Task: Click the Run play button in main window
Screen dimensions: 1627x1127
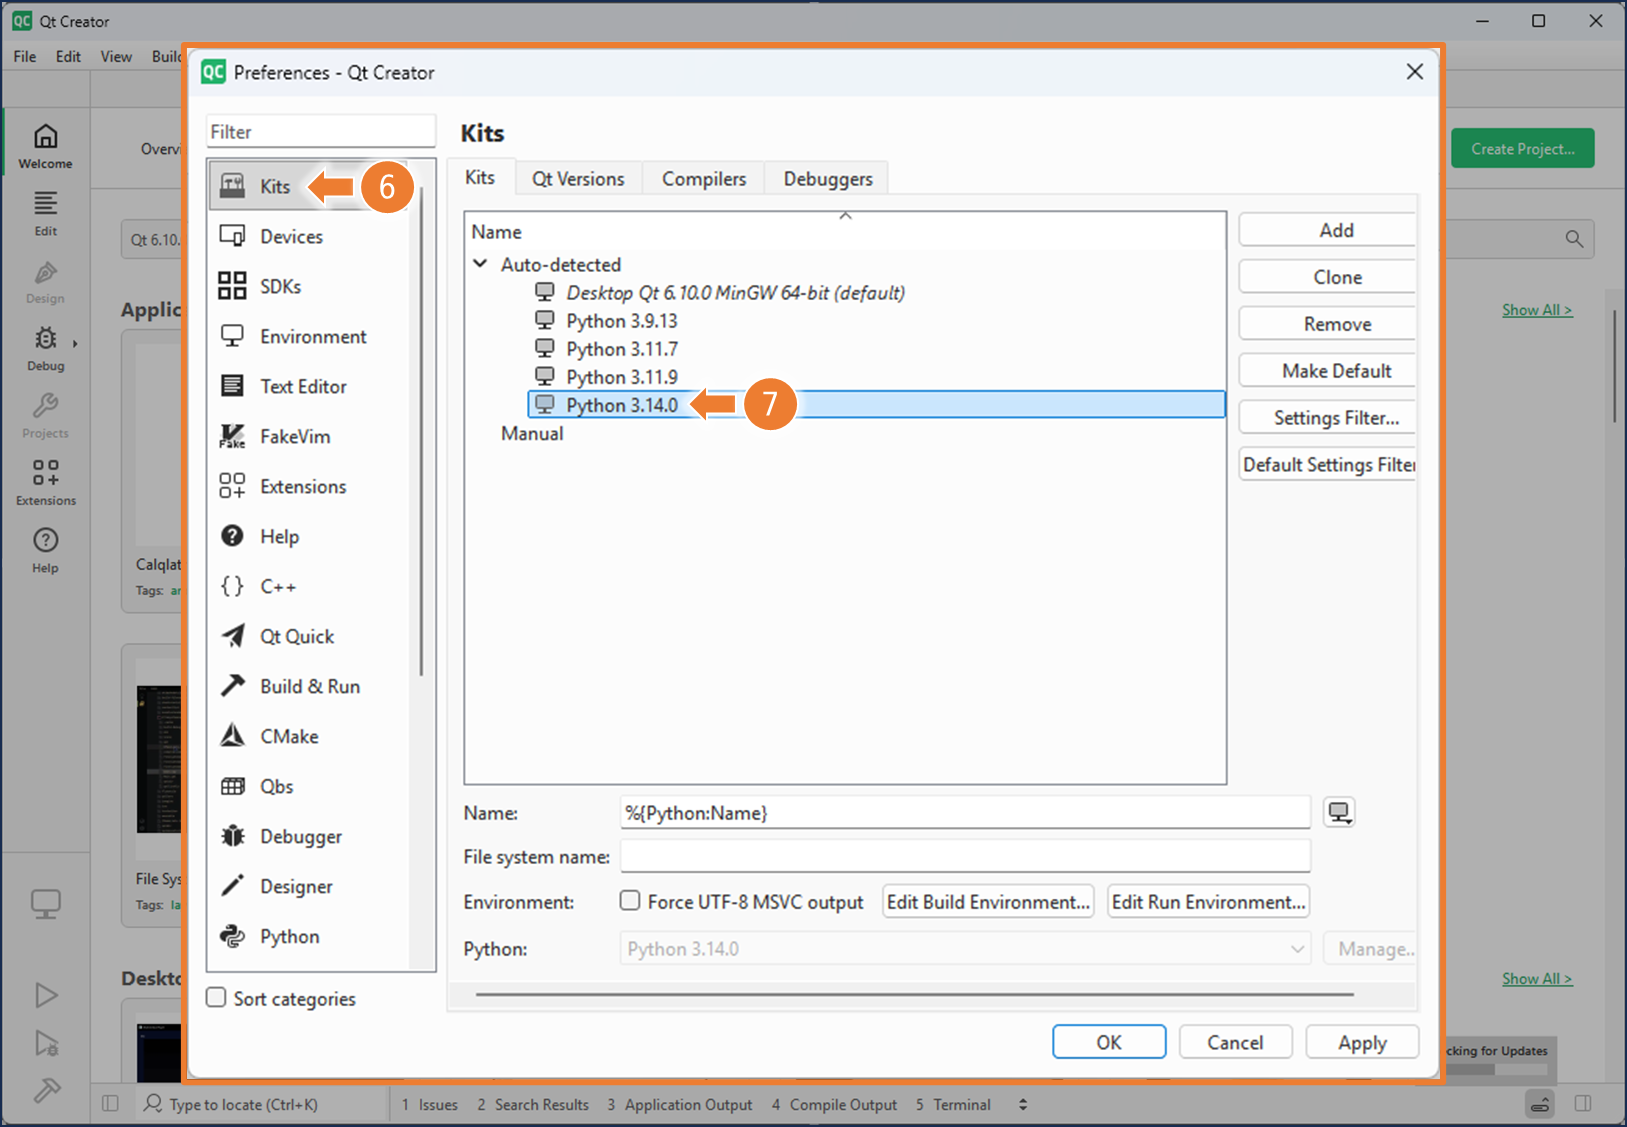Action: point(46,995)
